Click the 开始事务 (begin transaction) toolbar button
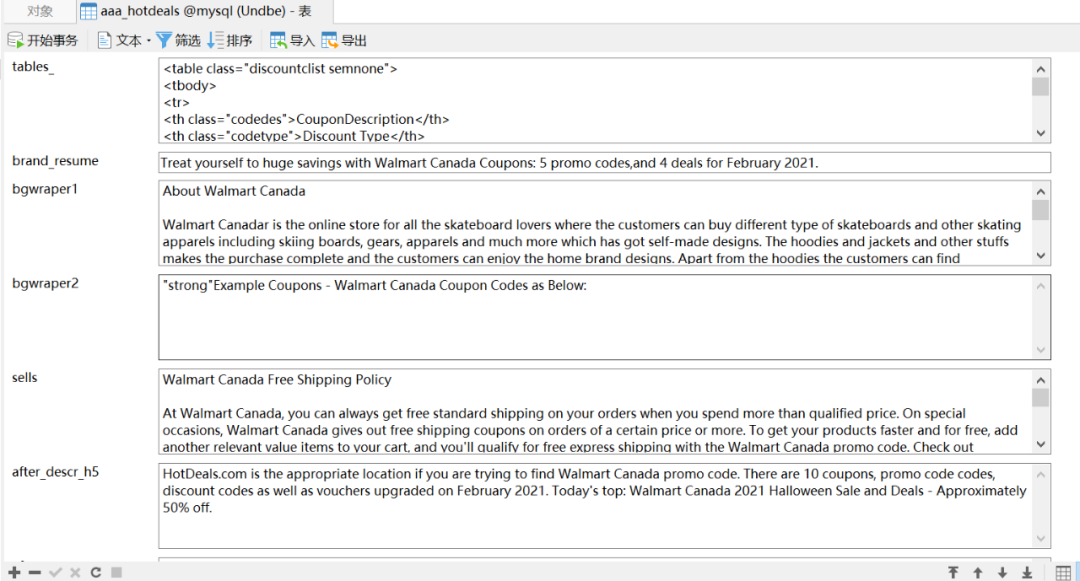 tap(43, 40)
